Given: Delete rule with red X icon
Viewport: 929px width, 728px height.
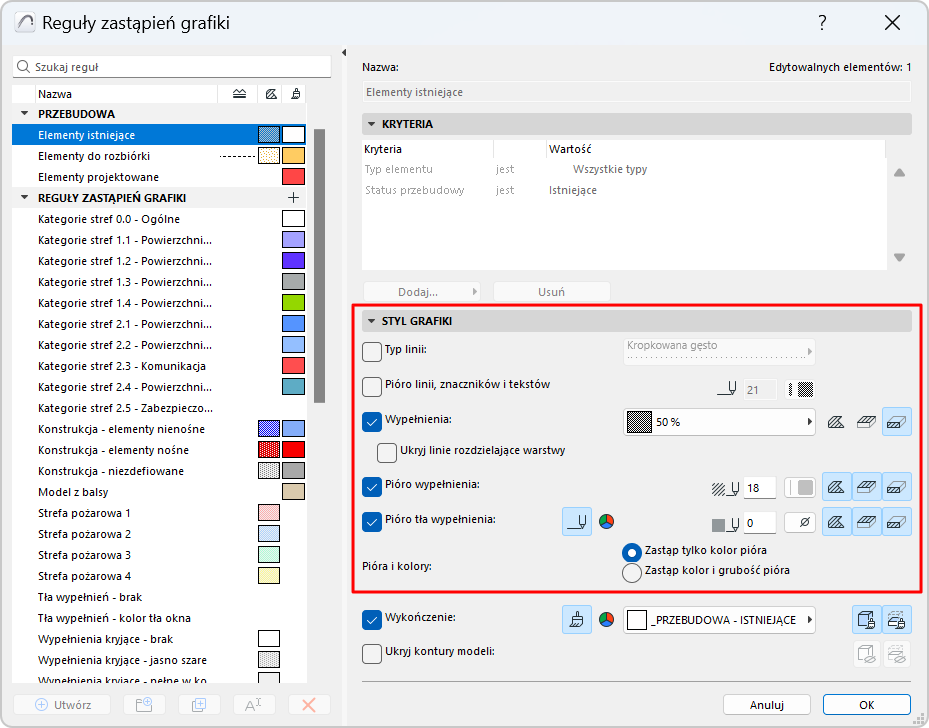Looking at the screenshot, I should tap(309, 705).
